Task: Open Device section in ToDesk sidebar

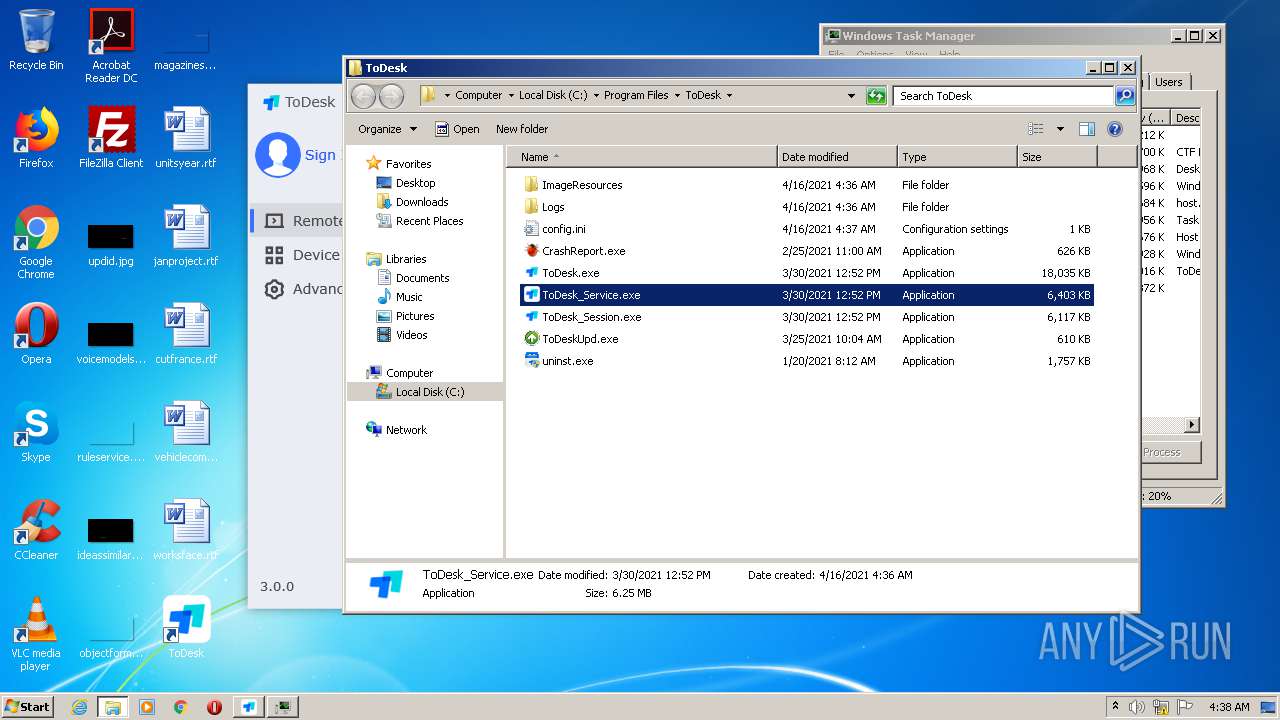Action: click(297, 255)
